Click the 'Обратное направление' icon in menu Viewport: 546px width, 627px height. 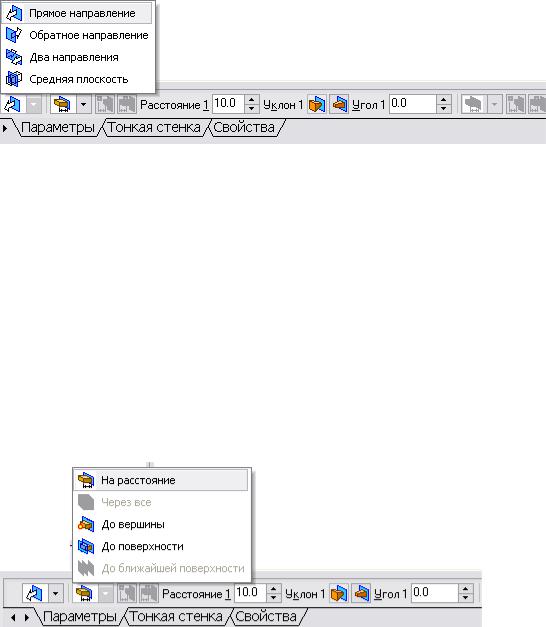14,35
